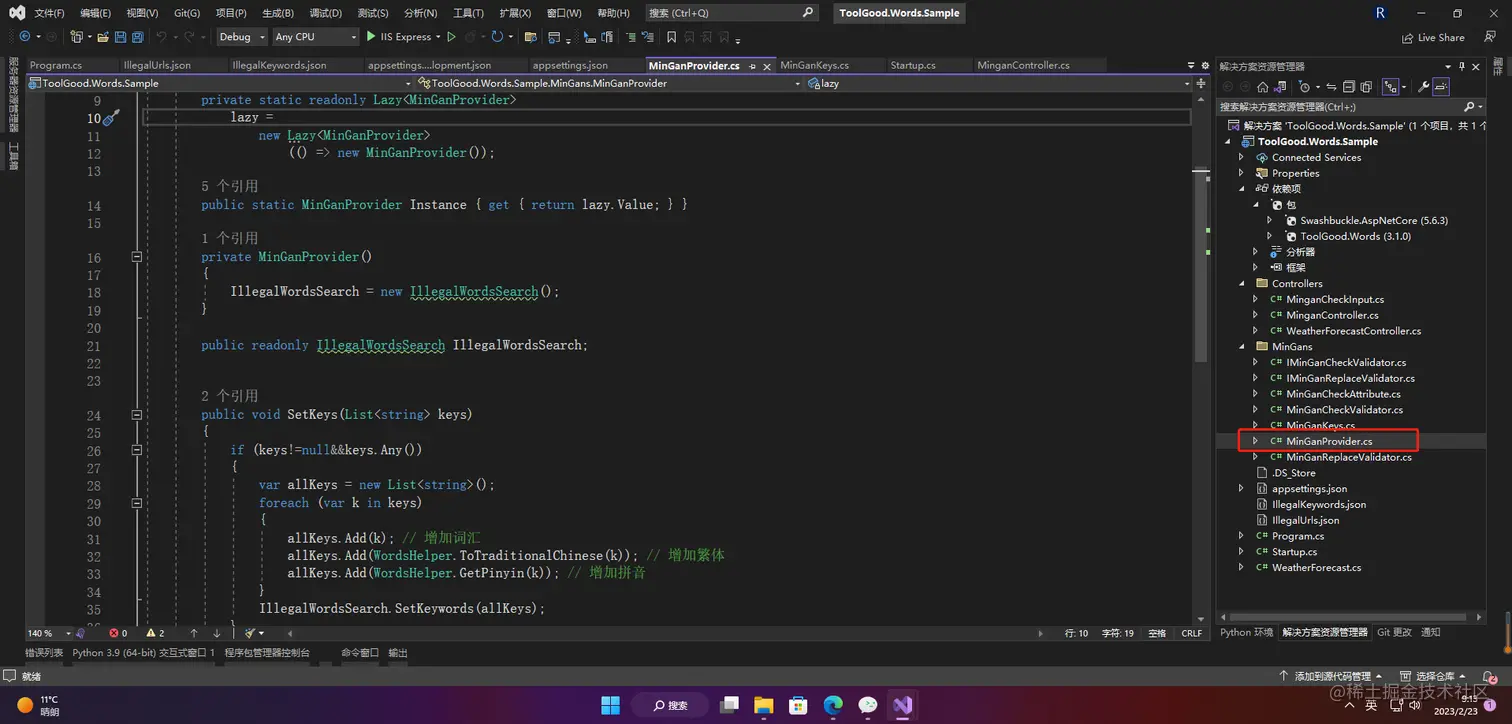Click the Start Without Debugging outline play icon

click(x=451, y=37)
